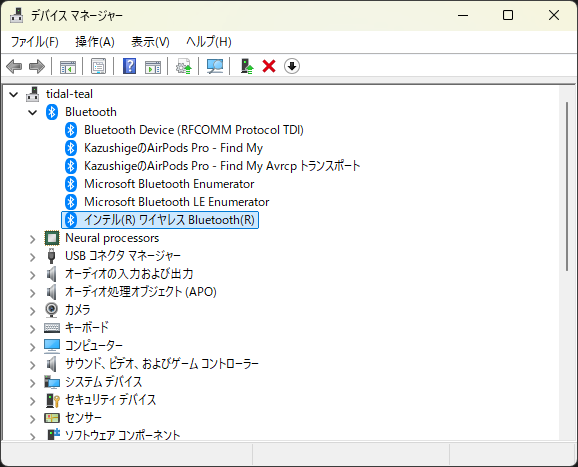Image resolution: width=578 pixels, height=467 pixels.
Task: Open the 表示(V) menu
Action: (x=150, y=42)
